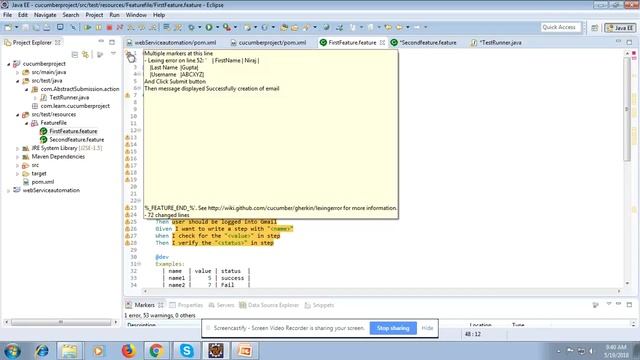Click the green Run toolbar icon
640x360 pixels.
209,27
